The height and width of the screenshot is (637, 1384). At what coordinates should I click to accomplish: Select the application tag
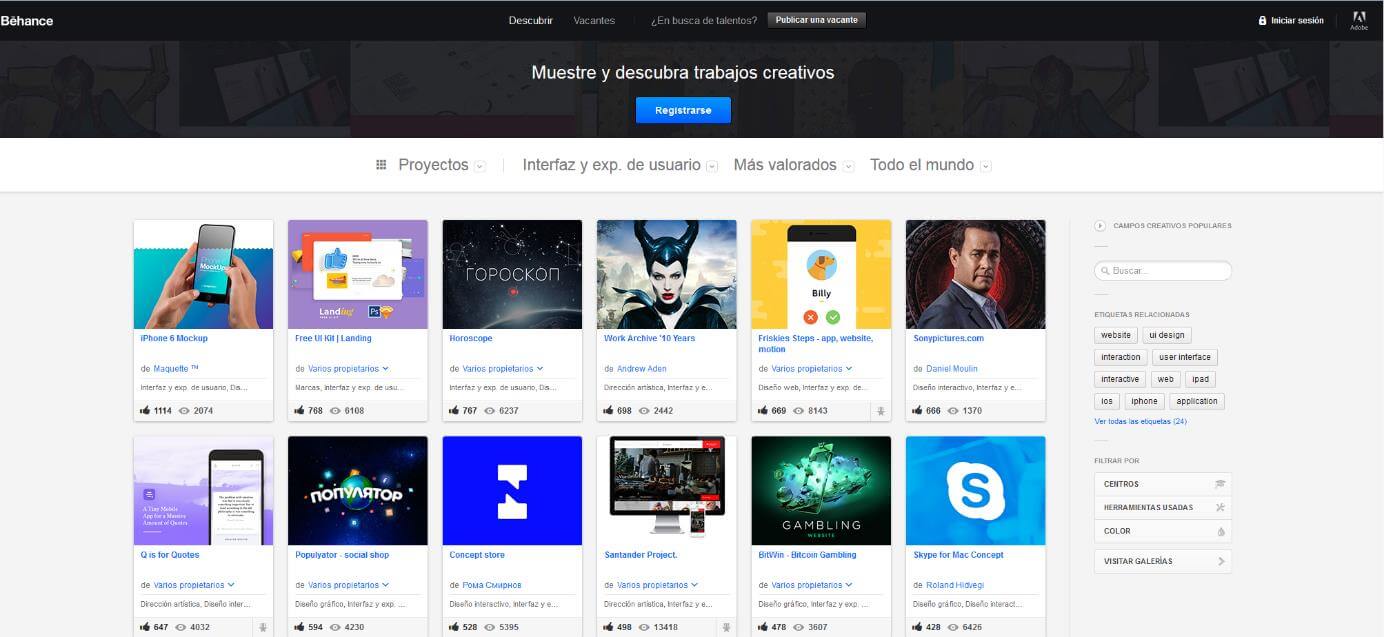coord(1197,401)
